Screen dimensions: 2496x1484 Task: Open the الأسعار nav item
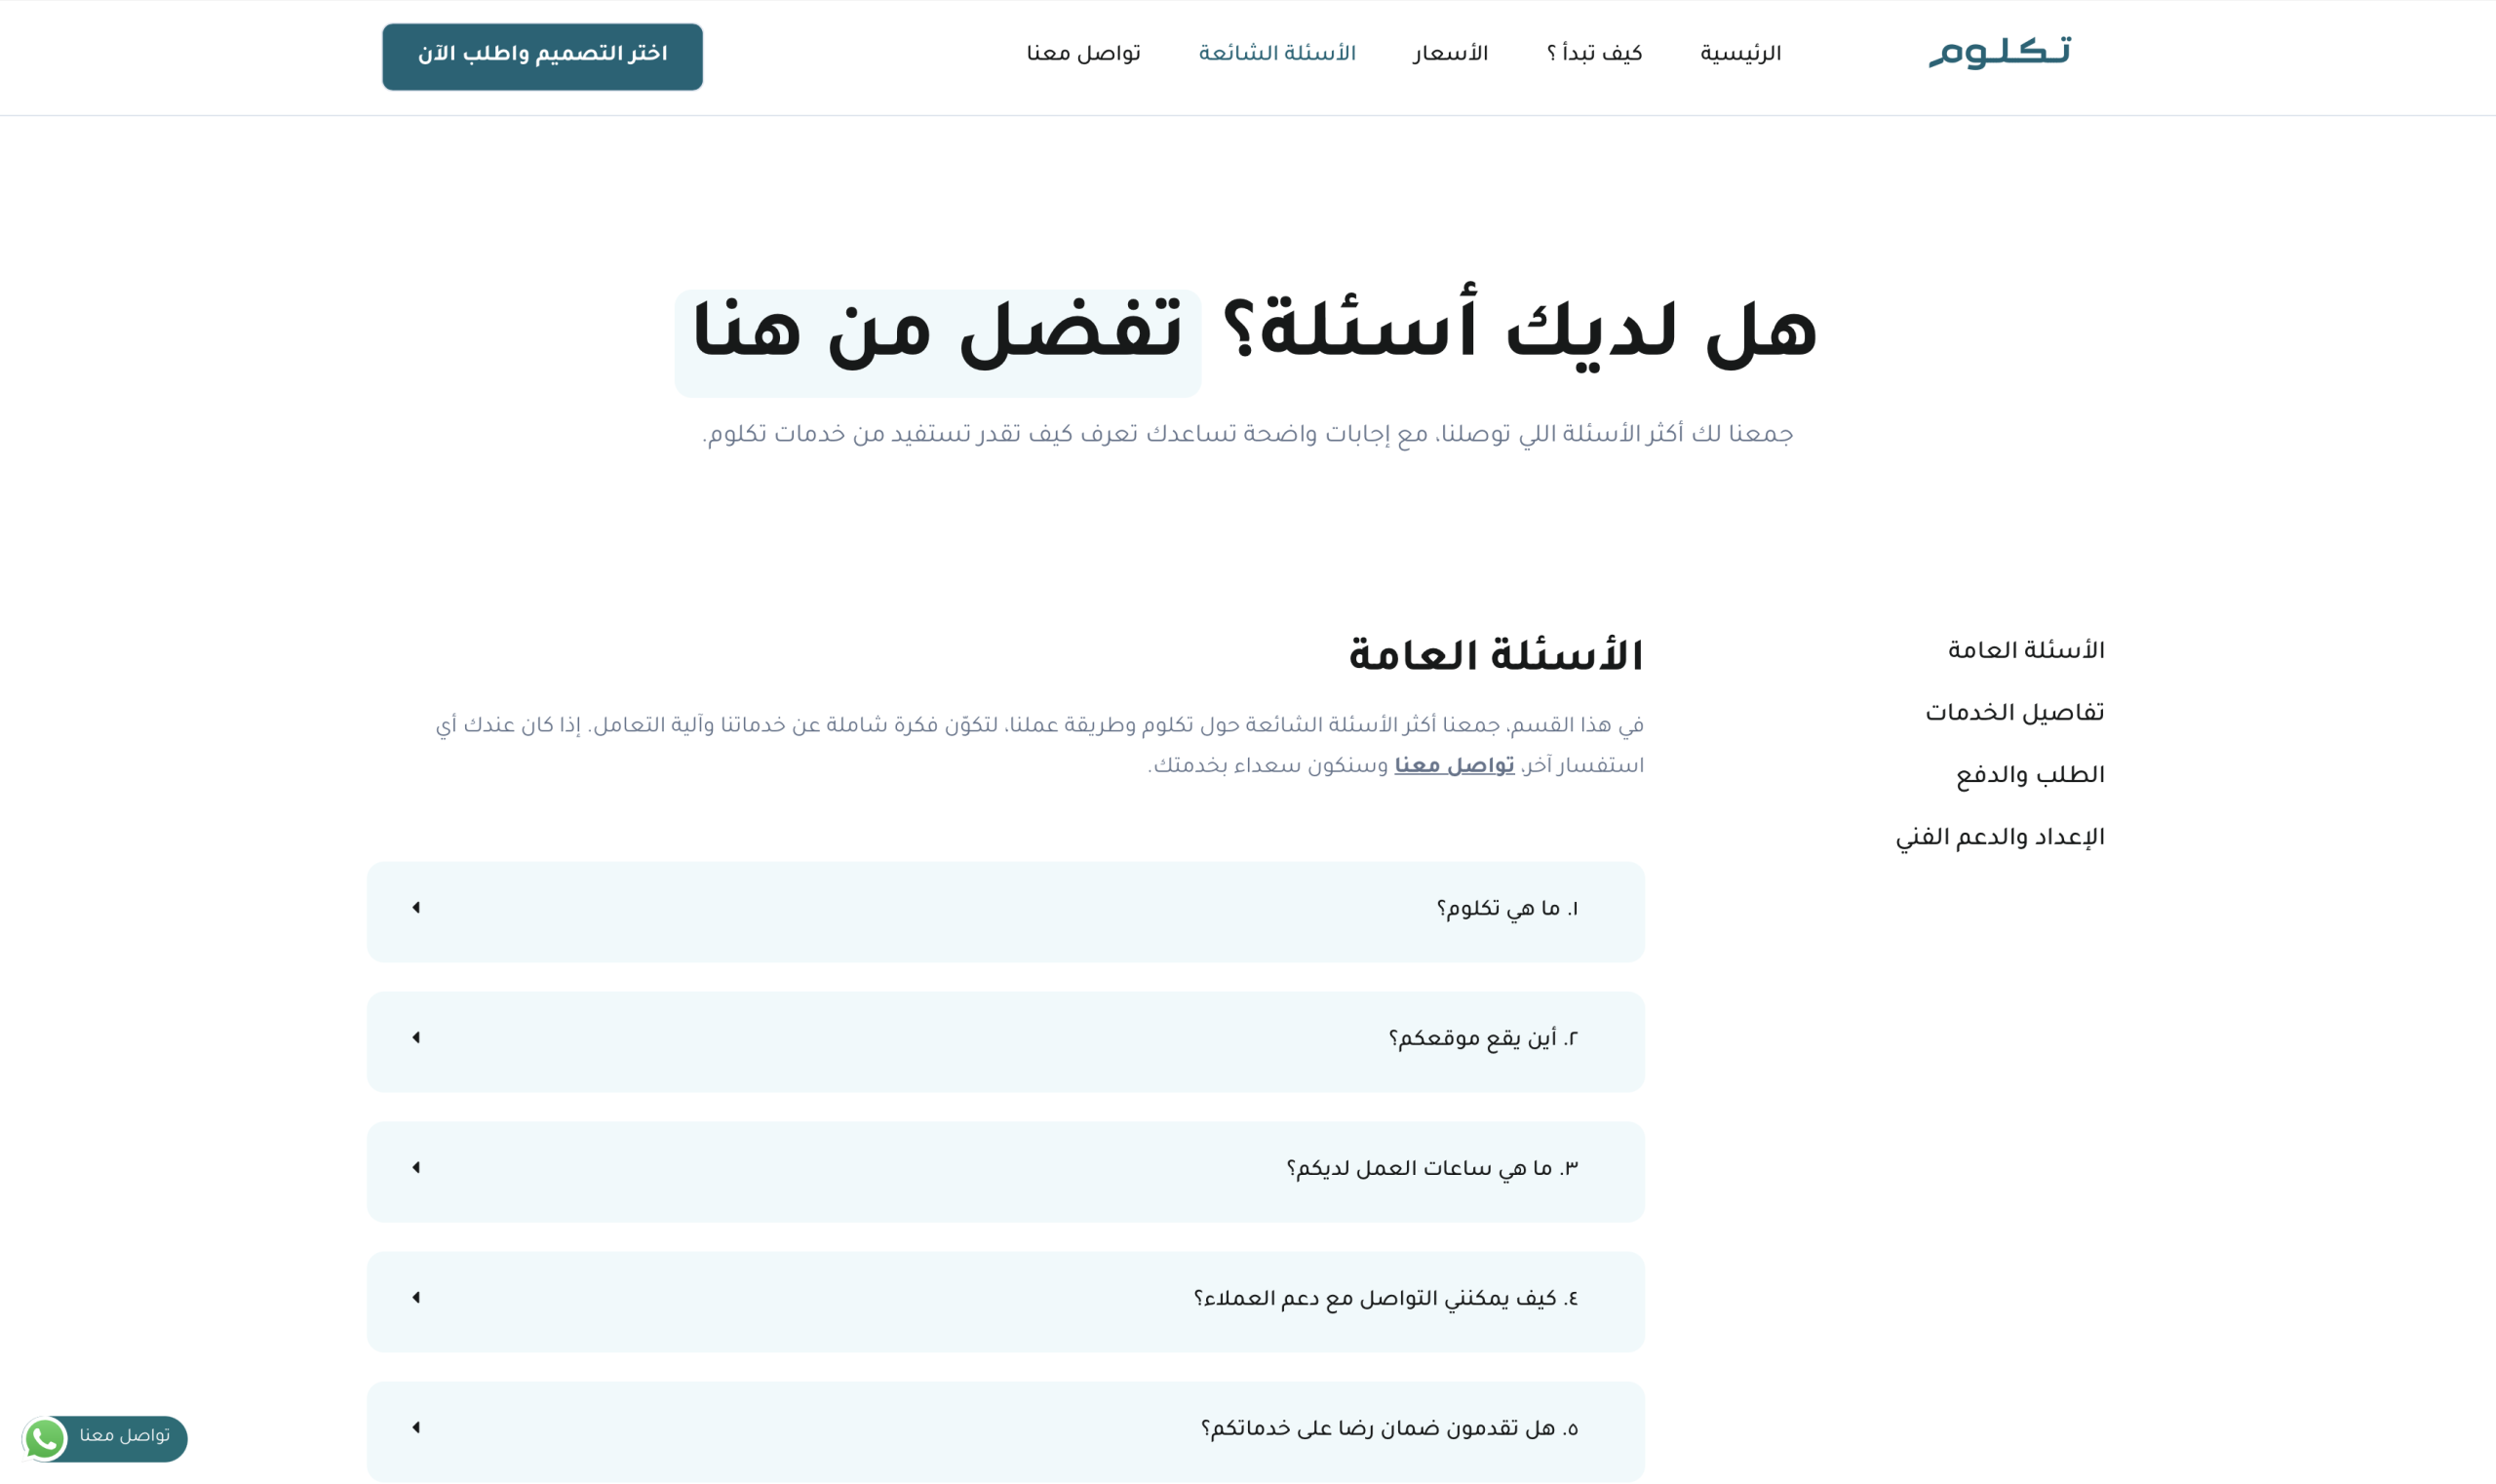click(1450, 54)
